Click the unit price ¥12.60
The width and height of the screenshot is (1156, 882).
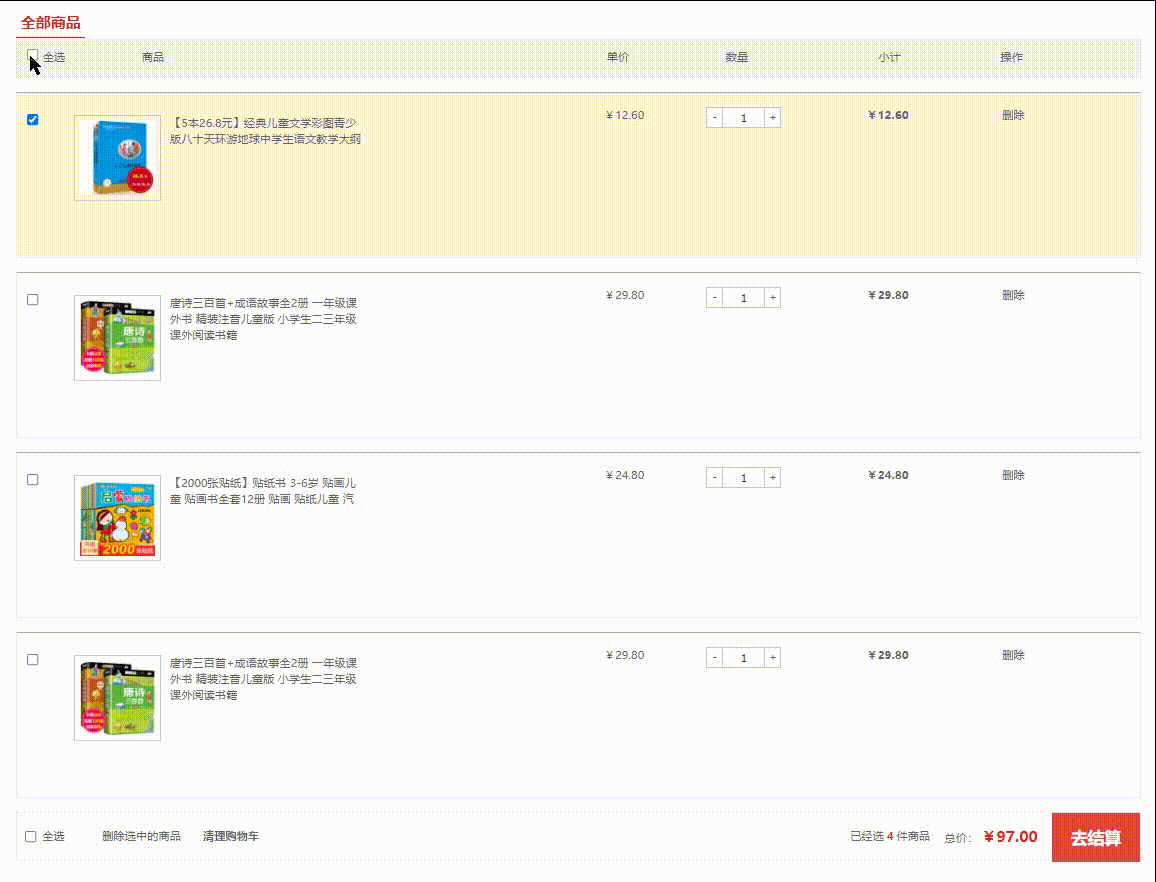pos(625,115)
